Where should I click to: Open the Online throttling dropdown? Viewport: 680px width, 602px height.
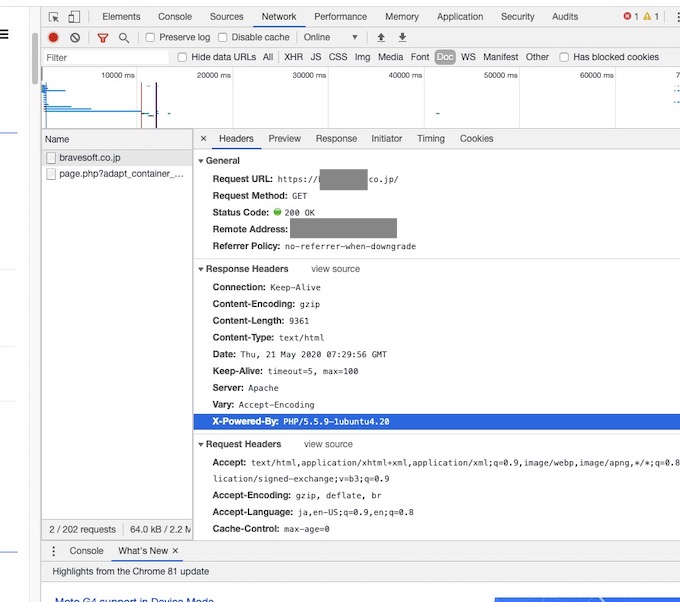[x=330, y=37]
